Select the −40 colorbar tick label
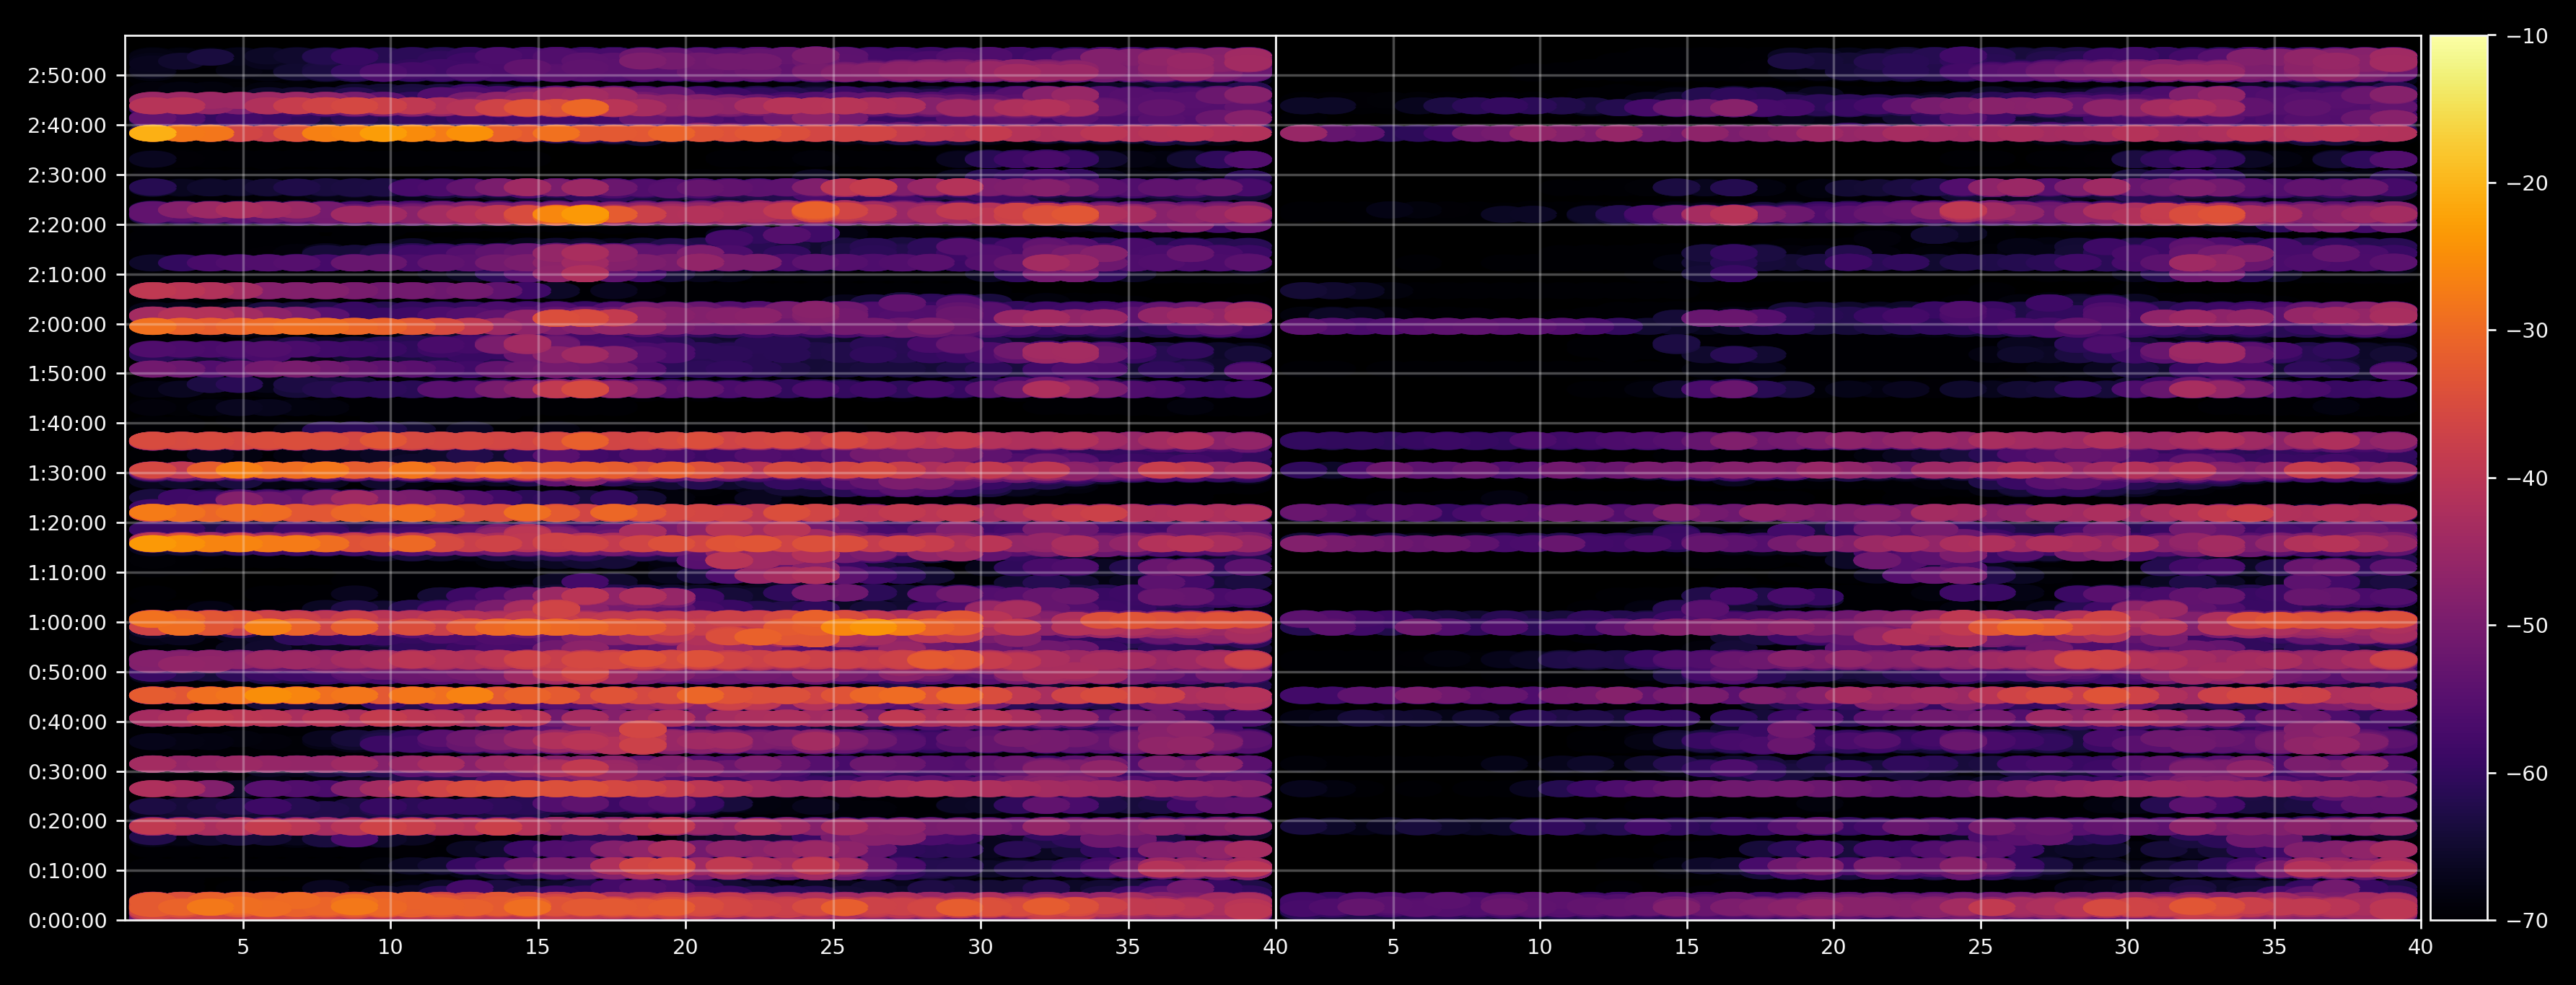 click(2528, 478)
